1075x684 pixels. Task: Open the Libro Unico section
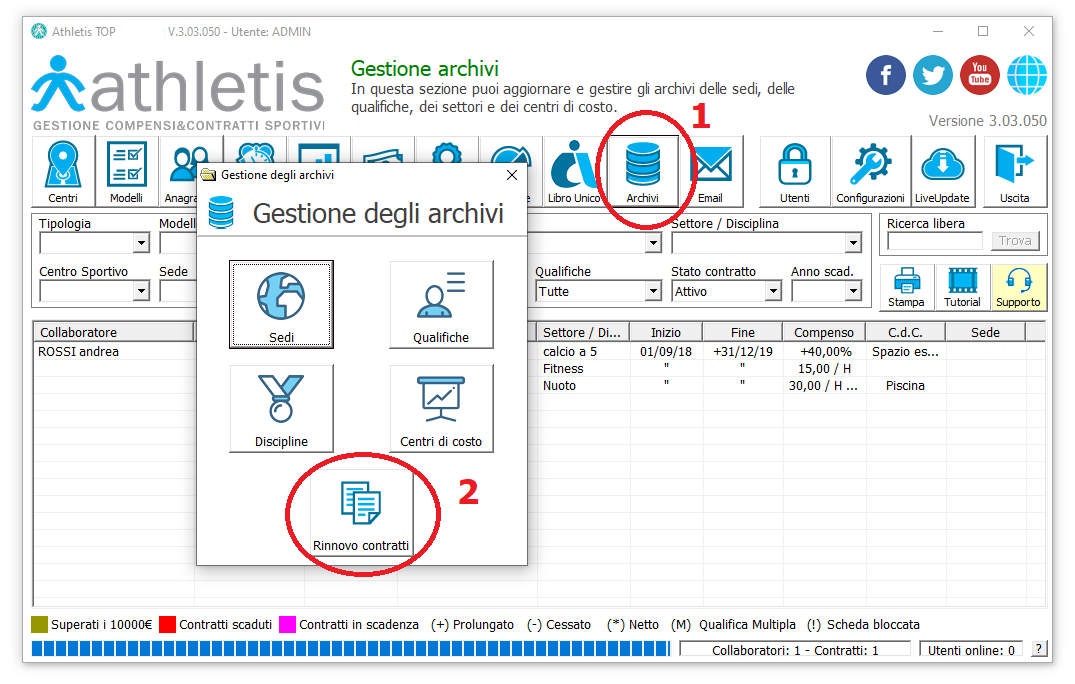click(575, 172)
